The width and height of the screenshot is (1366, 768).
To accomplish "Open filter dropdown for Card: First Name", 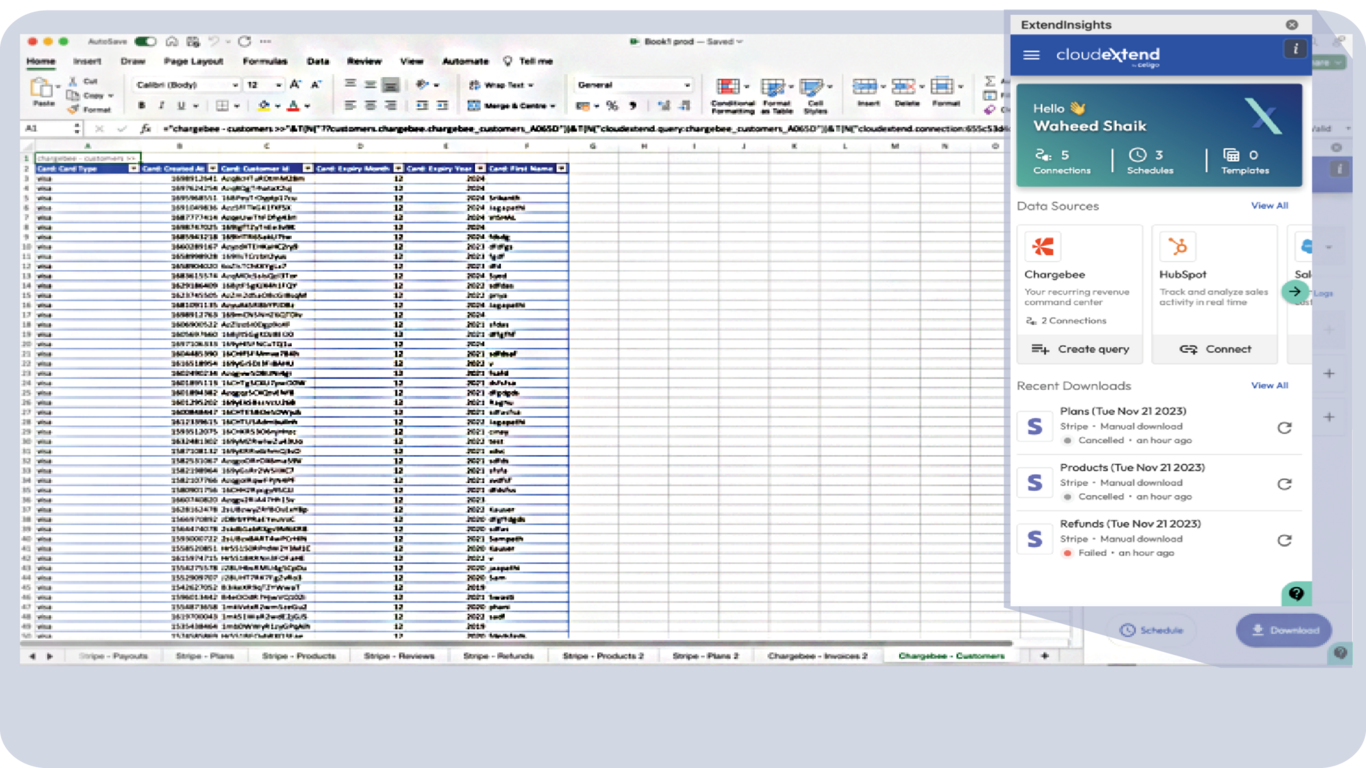I will (562, 168).
